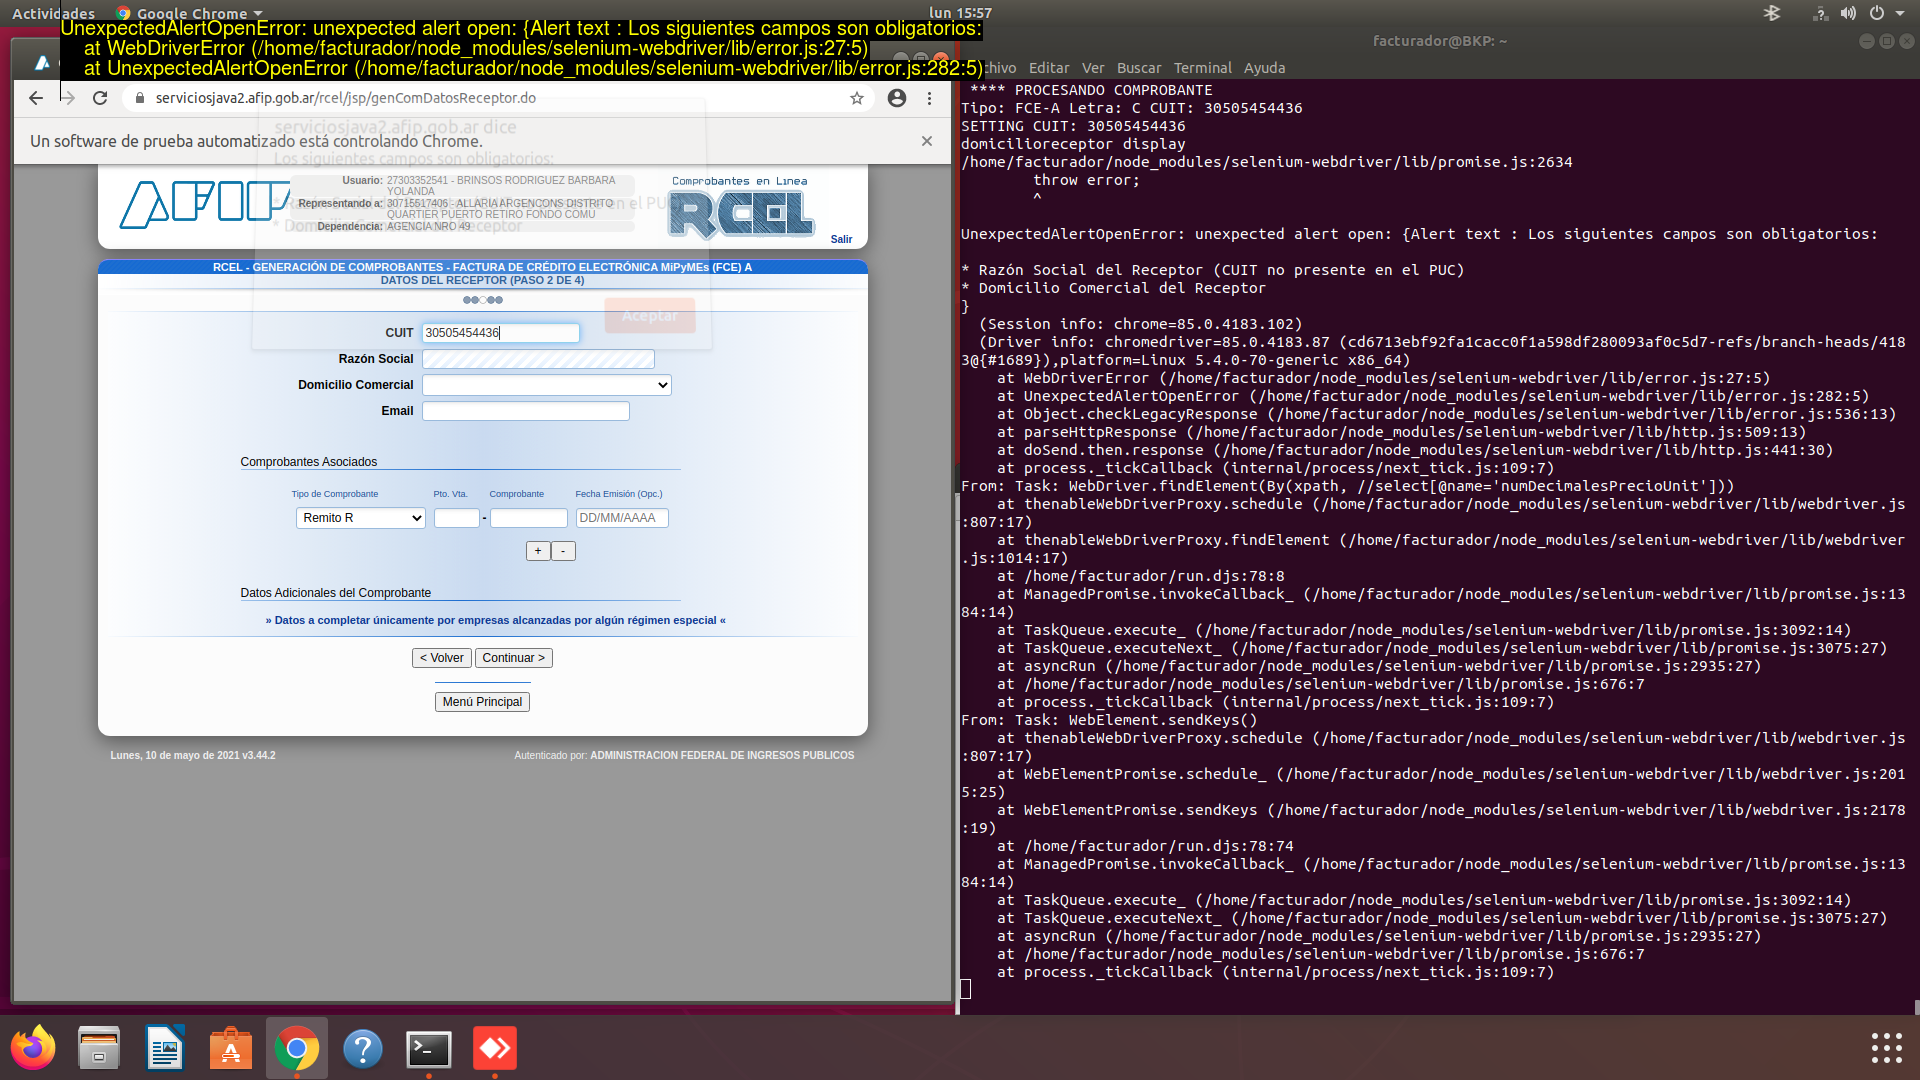1920x1080 pixels.
Task: Open Files manager from the dock
Action: tap(99, 1048)
